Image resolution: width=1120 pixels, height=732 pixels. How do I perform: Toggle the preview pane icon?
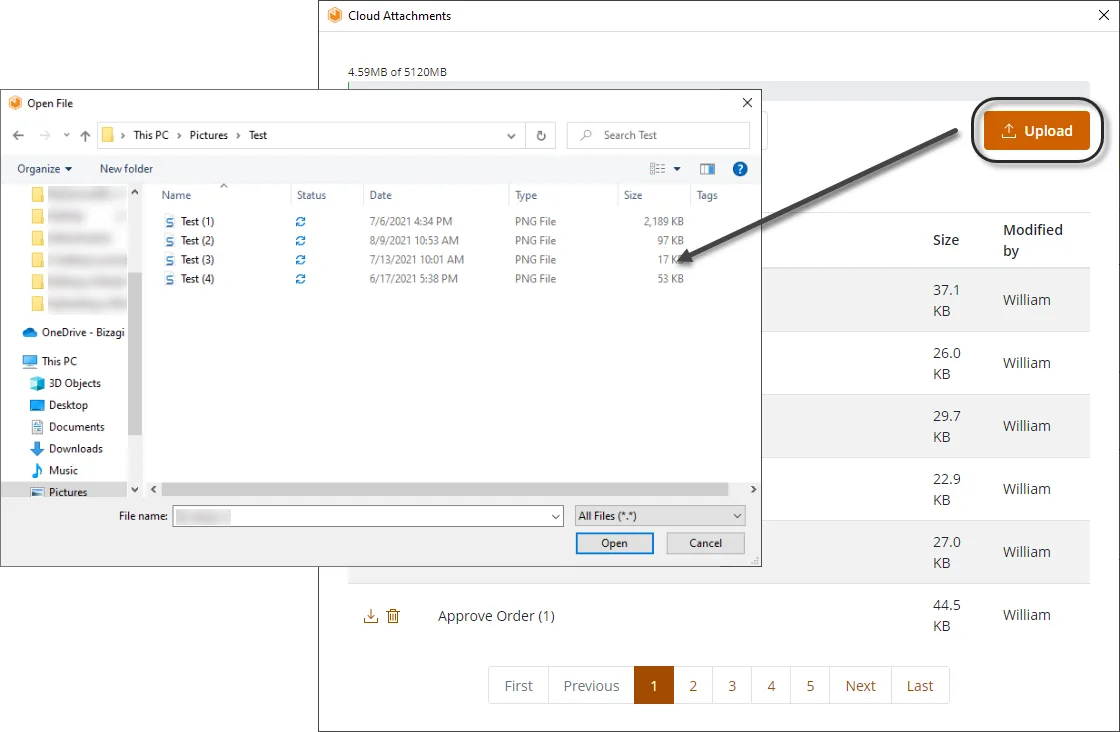click(x=707, y=169)
